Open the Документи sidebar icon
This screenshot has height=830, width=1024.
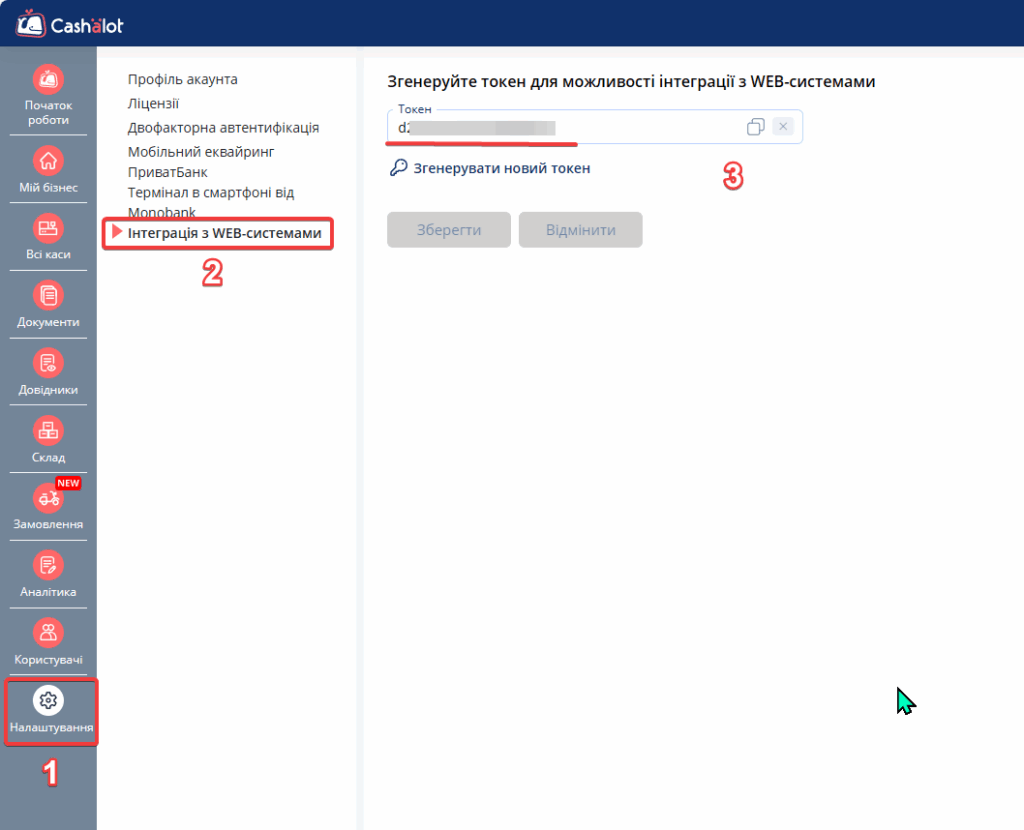click(x=48, y=295)
